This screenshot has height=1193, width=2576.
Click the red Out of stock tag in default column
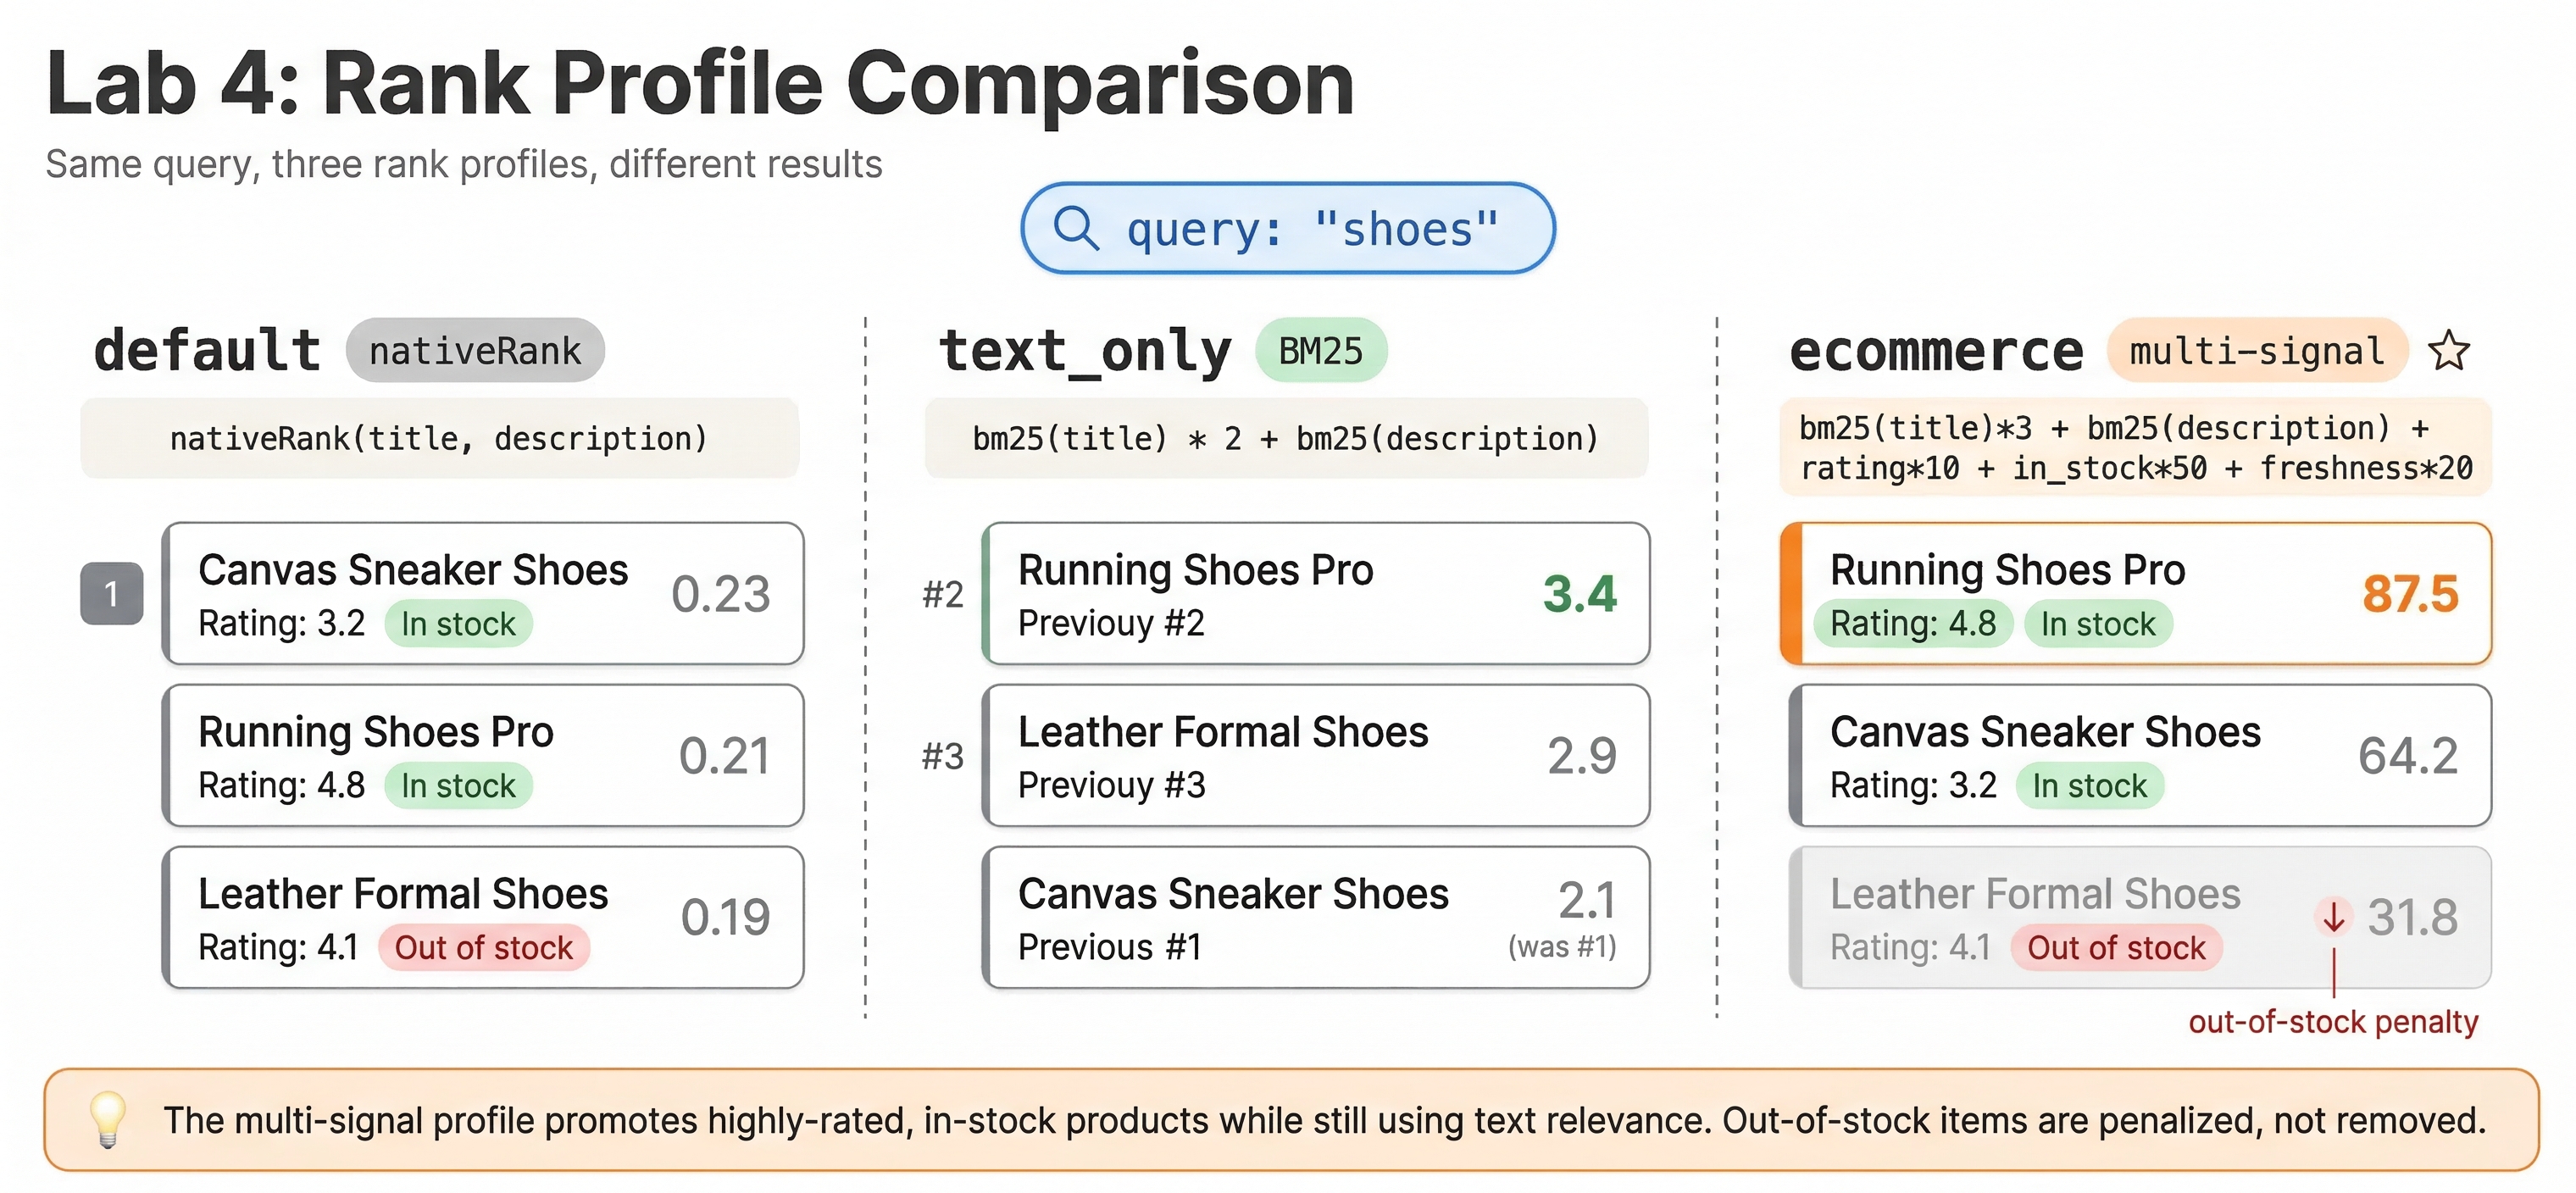[x=484, y=947]
